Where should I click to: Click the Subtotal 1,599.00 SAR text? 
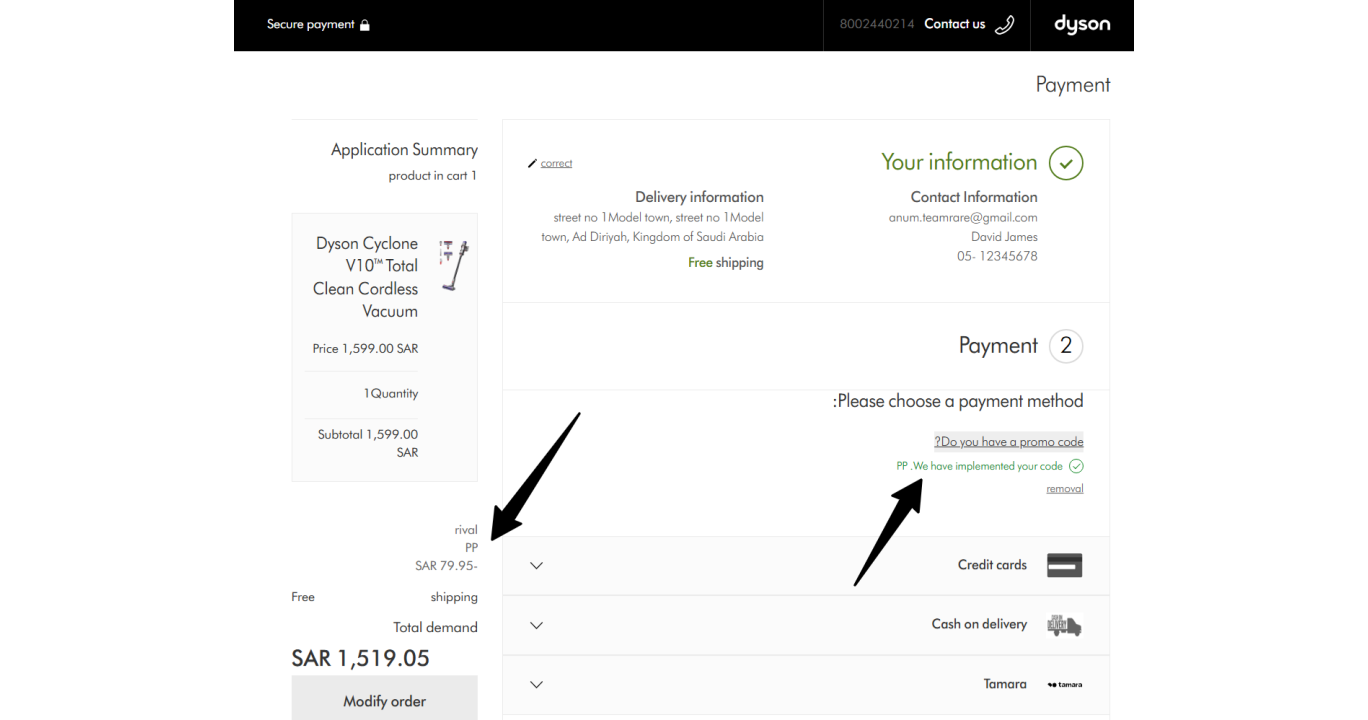pyautogui.click(x=368, y=443)
